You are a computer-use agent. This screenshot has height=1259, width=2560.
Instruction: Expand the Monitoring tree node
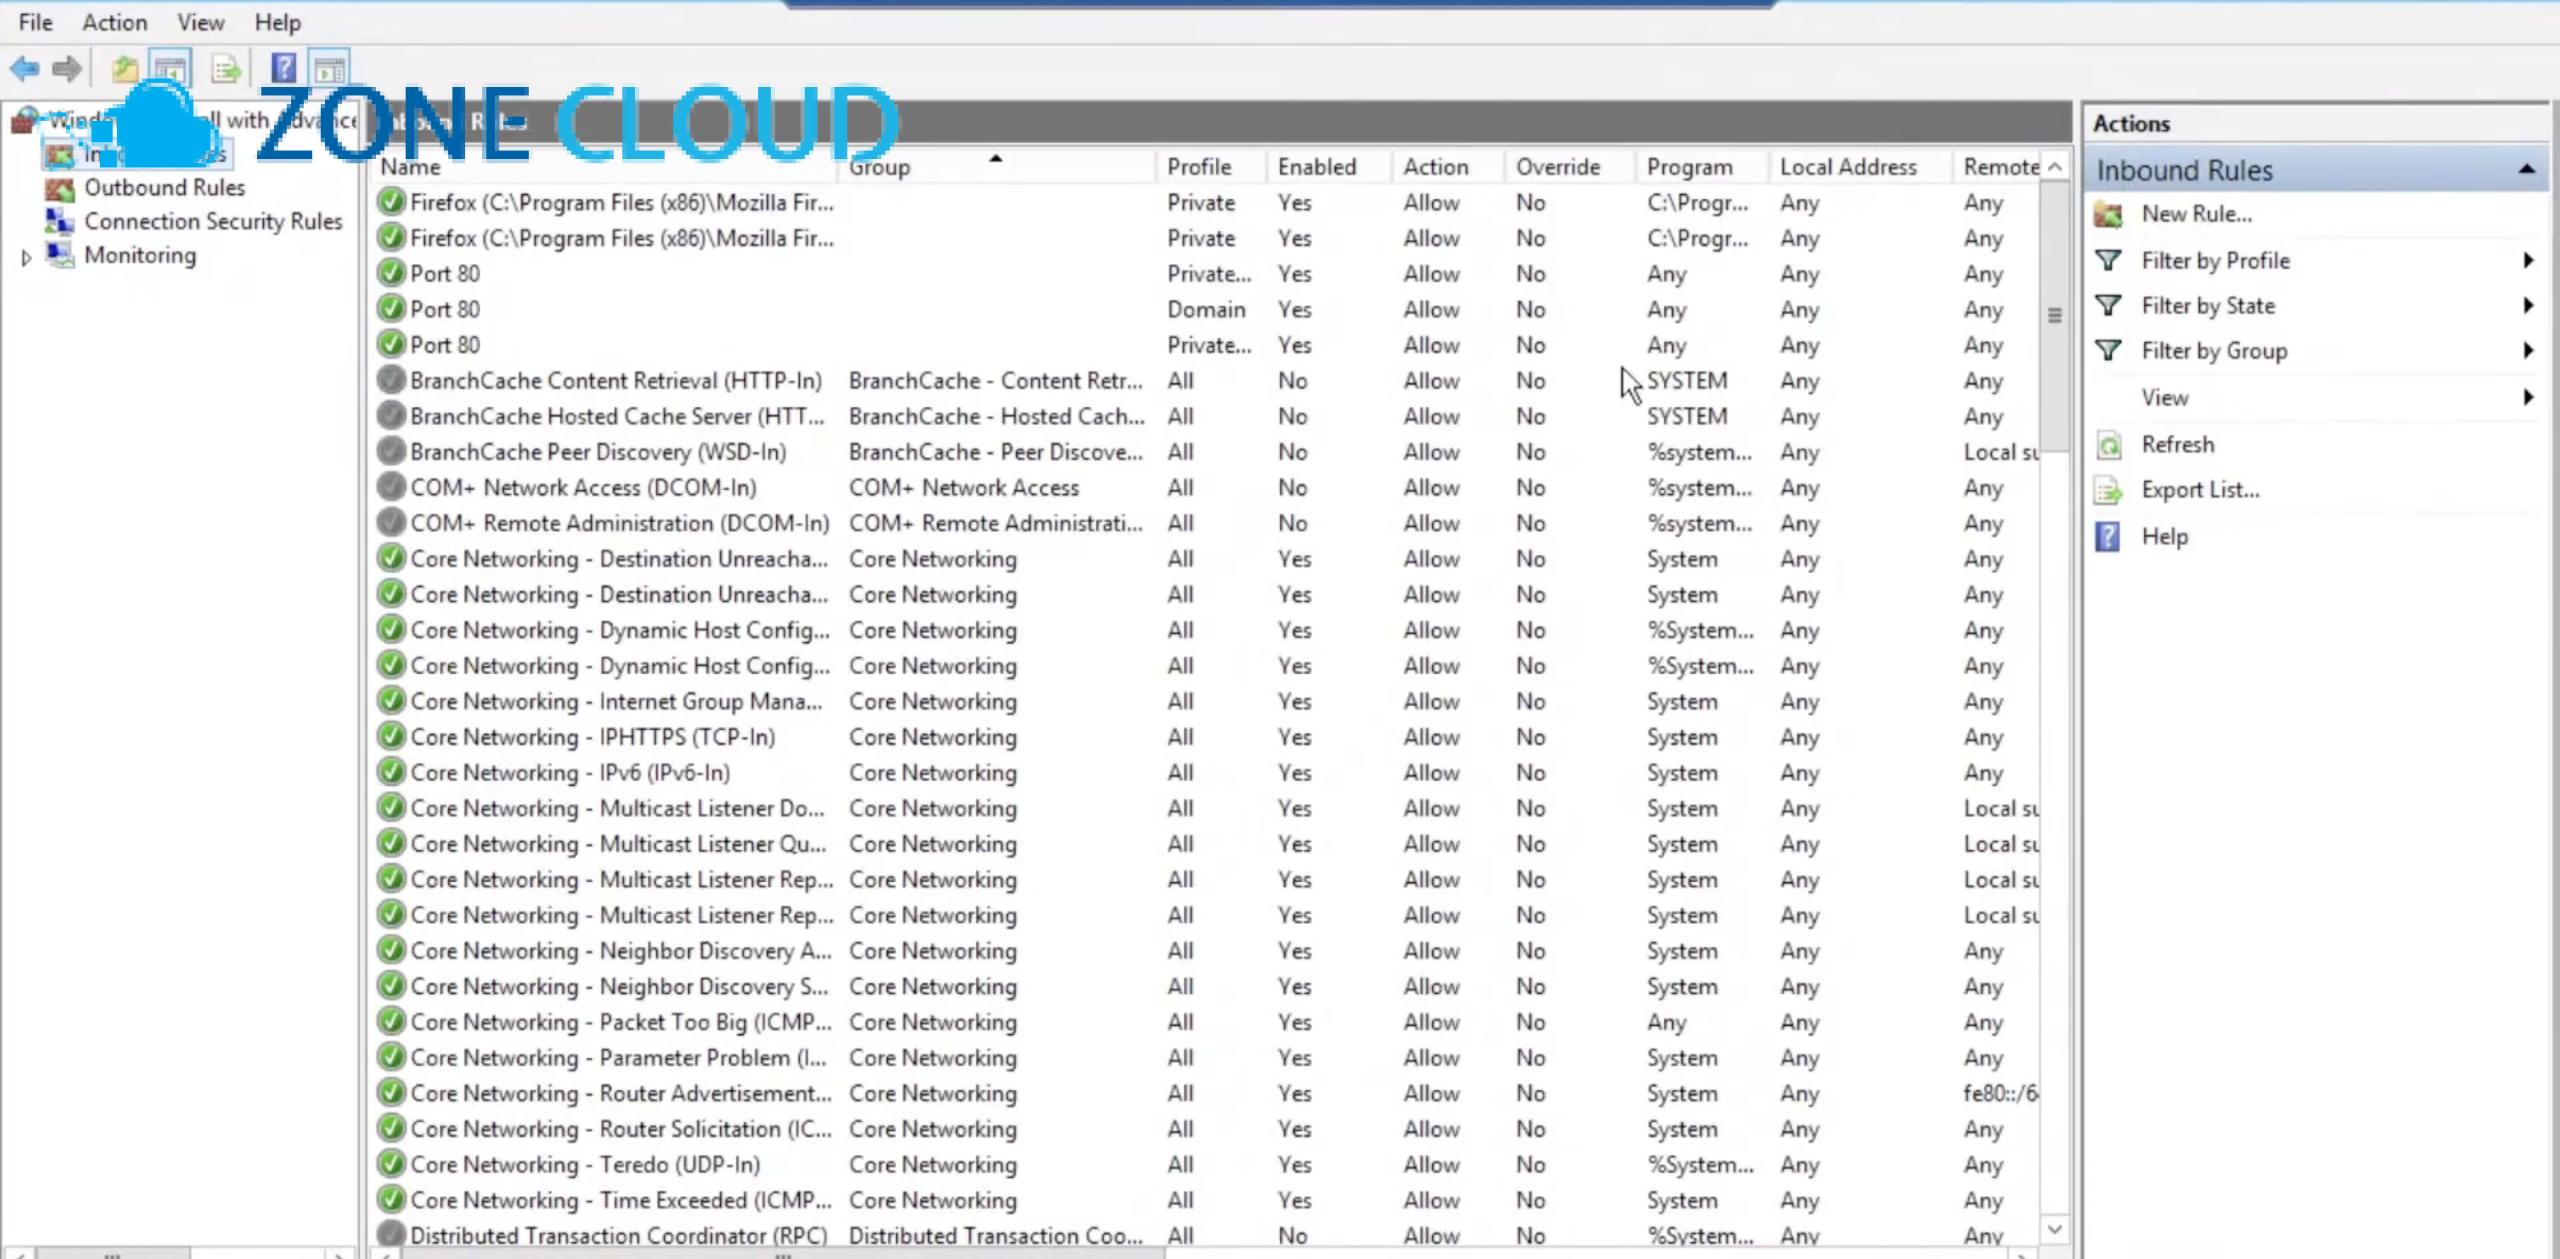click(27, 257)
